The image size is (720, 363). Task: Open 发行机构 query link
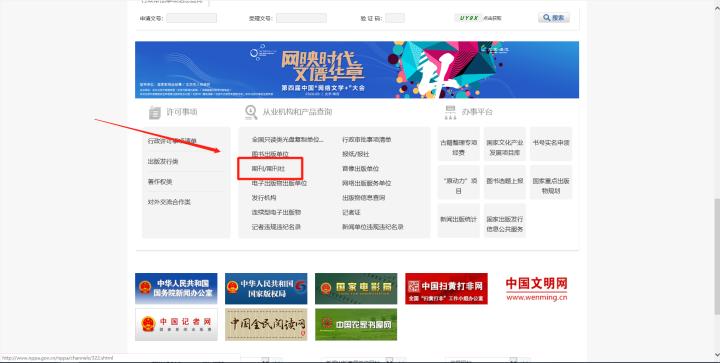(264, 198)
